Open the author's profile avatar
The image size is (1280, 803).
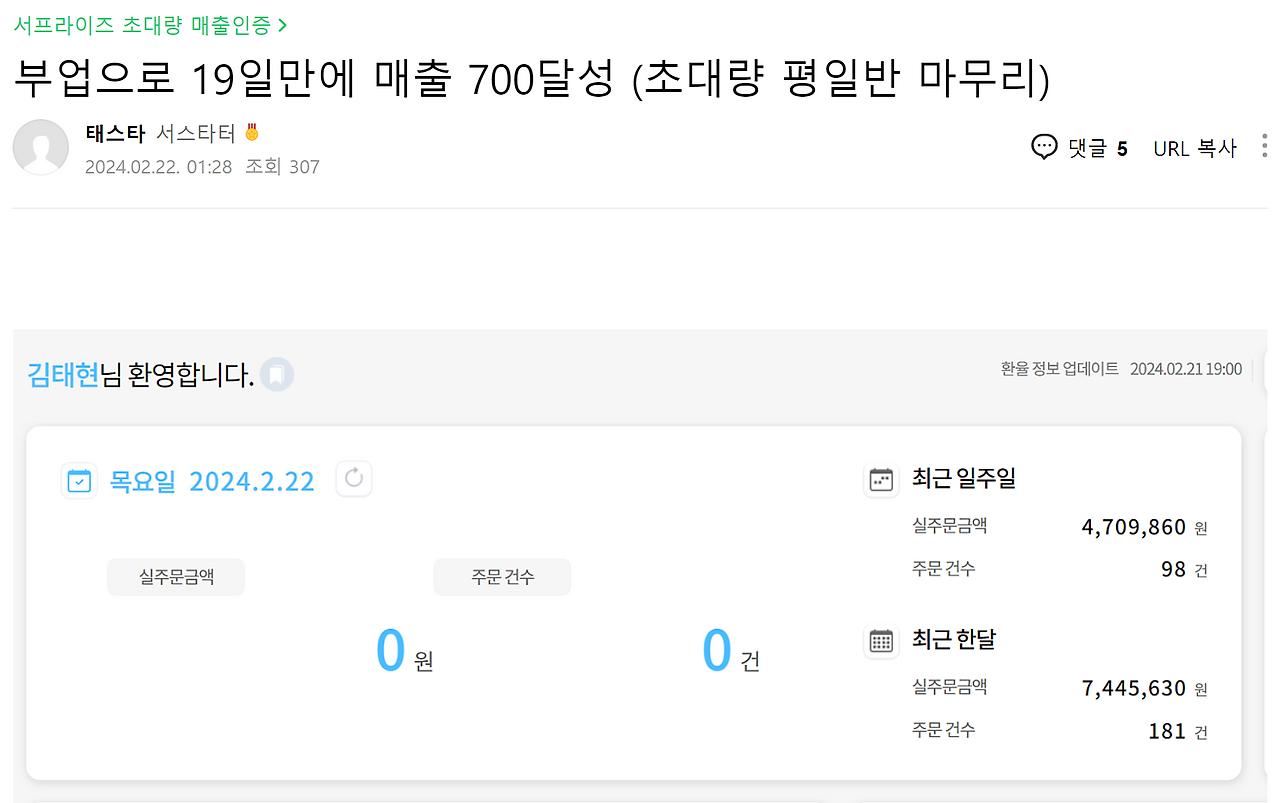point(40,146)
